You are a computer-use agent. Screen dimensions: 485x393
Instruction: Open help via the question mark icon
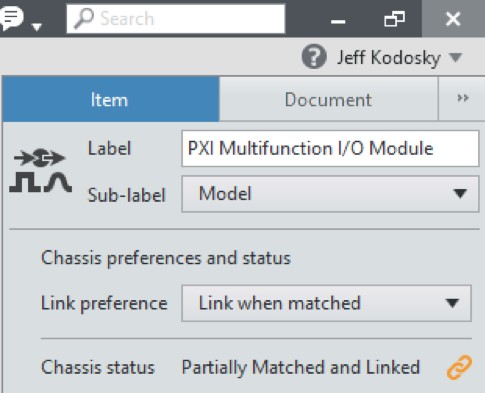click(x=314, y=57)
